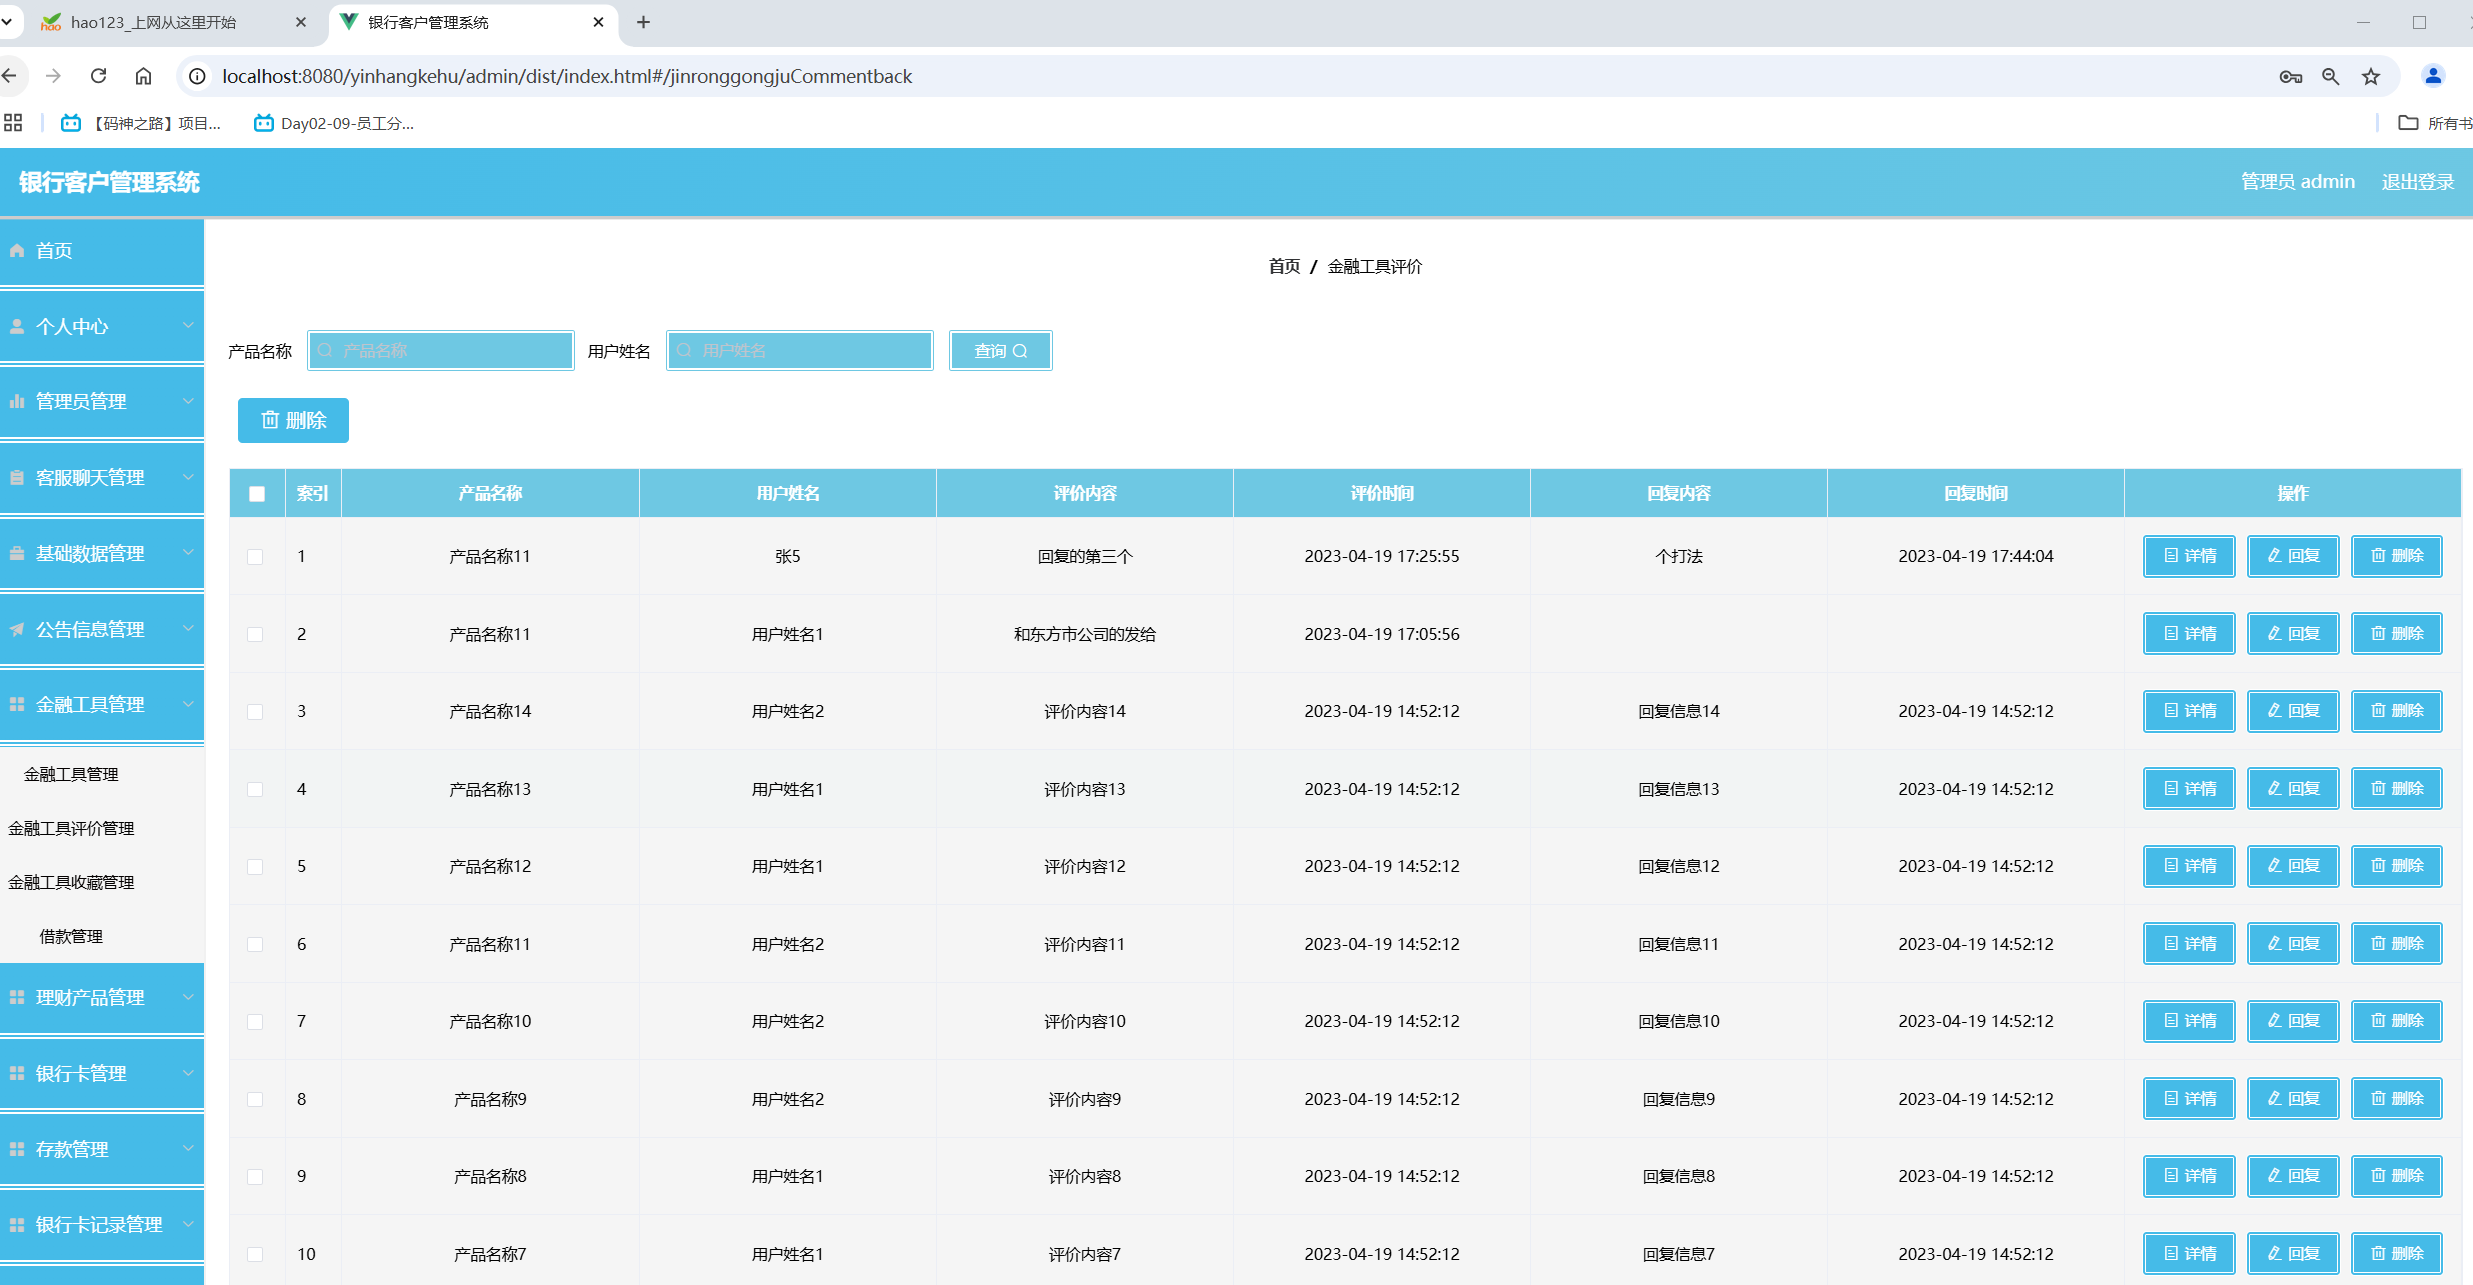Click 回复 for row 2 和东方市公司的发给
Image resolution: width=2473 pixels, height=1285 pixels.
2293,634
